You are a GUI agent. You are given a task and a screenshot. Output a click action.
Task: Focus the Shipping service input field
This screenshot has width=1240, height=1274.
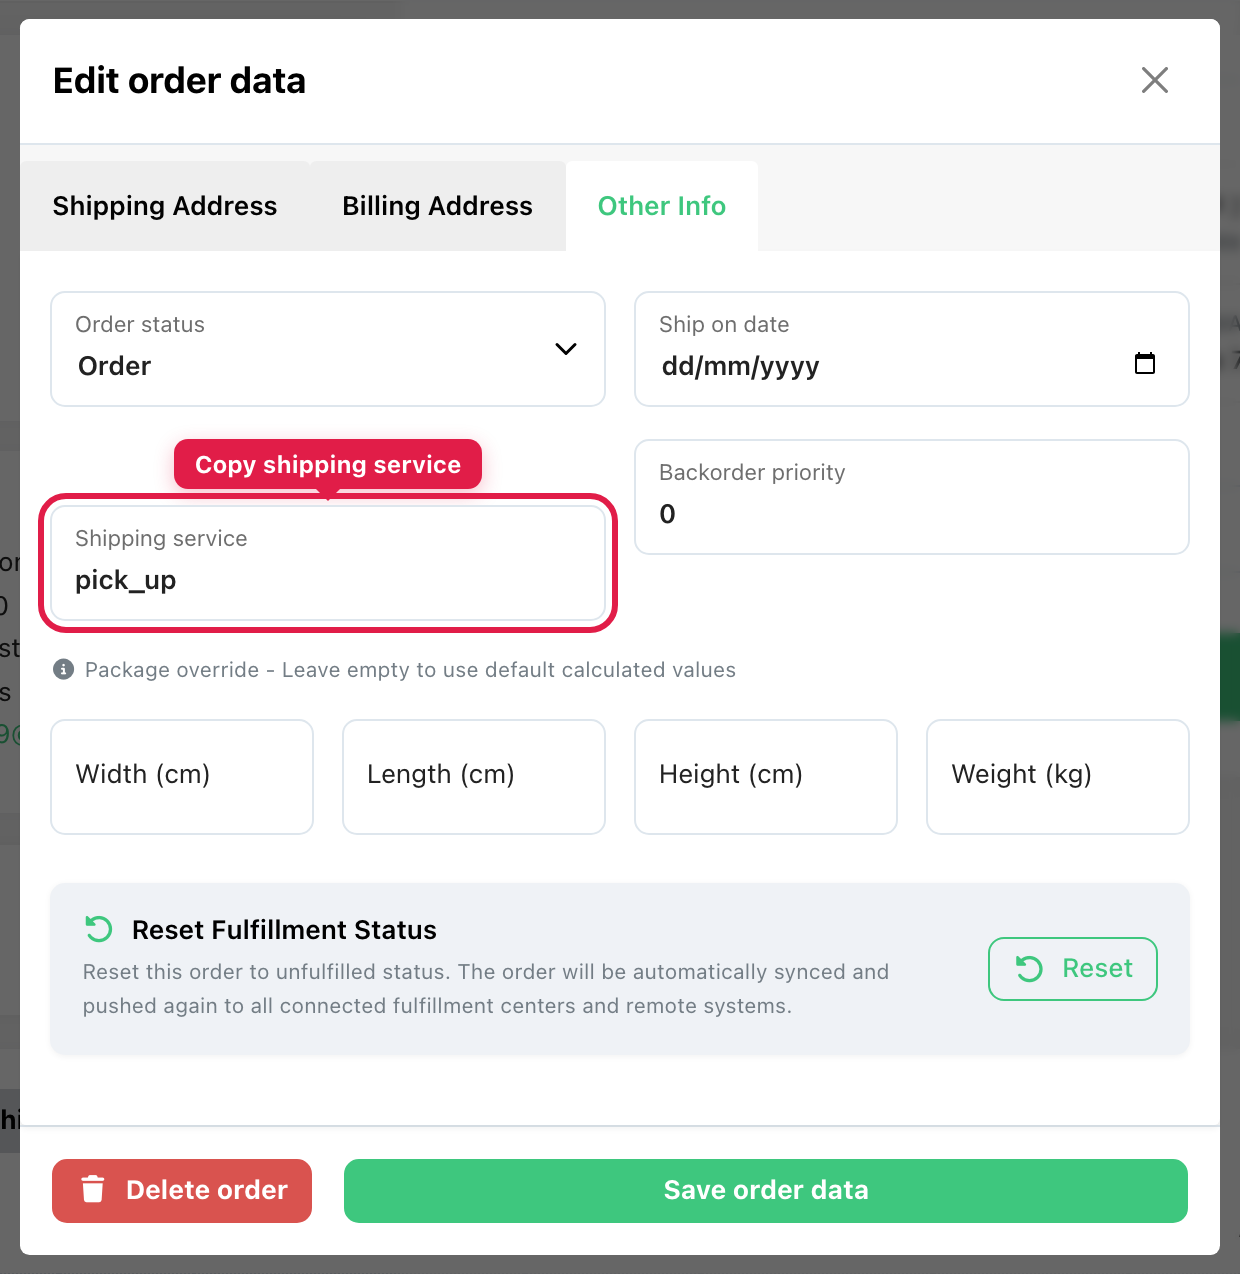(328, 563)
